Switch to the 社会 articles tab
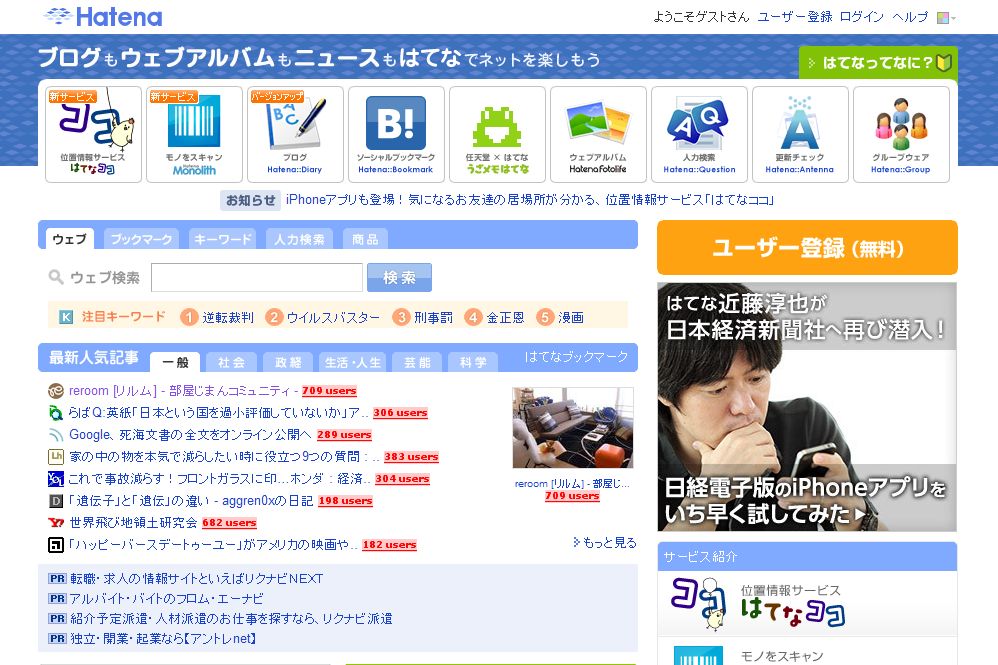Image resolution: width=998 pixels, height=665 pixels. pyautogui.click(x=231, y=363)
